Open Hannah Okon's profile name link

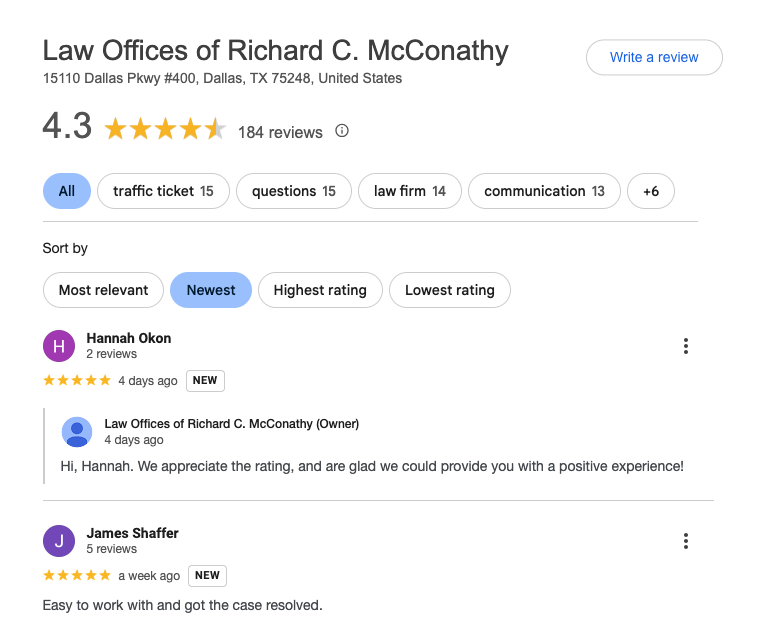tap(129, 338)
